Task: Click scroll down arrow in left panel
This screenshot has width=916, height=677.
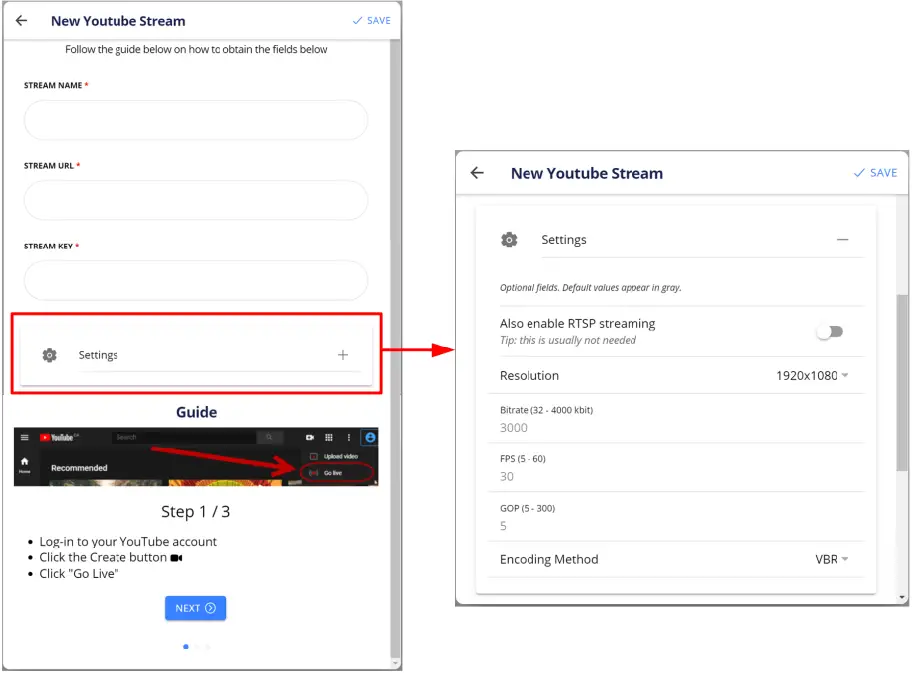Action: [x=395, y=664]
